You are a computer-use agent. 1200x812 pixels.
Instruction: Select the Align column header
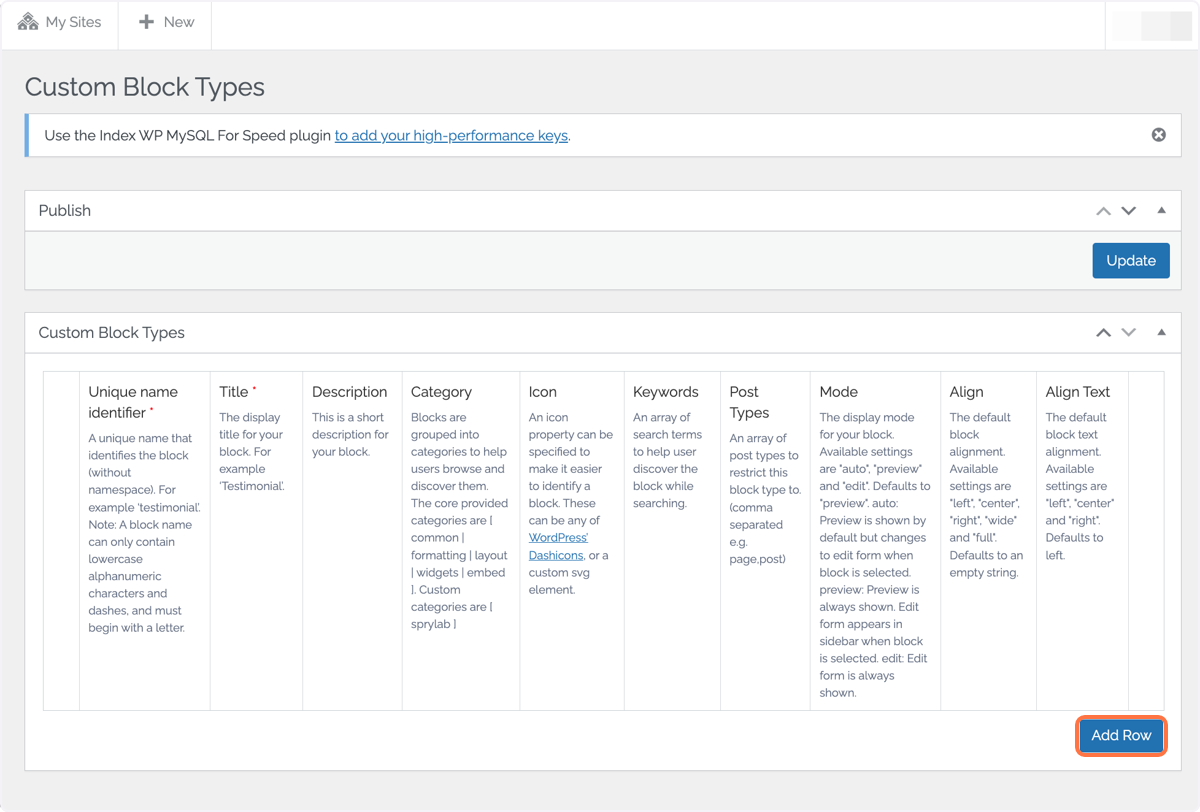(966, 392)
